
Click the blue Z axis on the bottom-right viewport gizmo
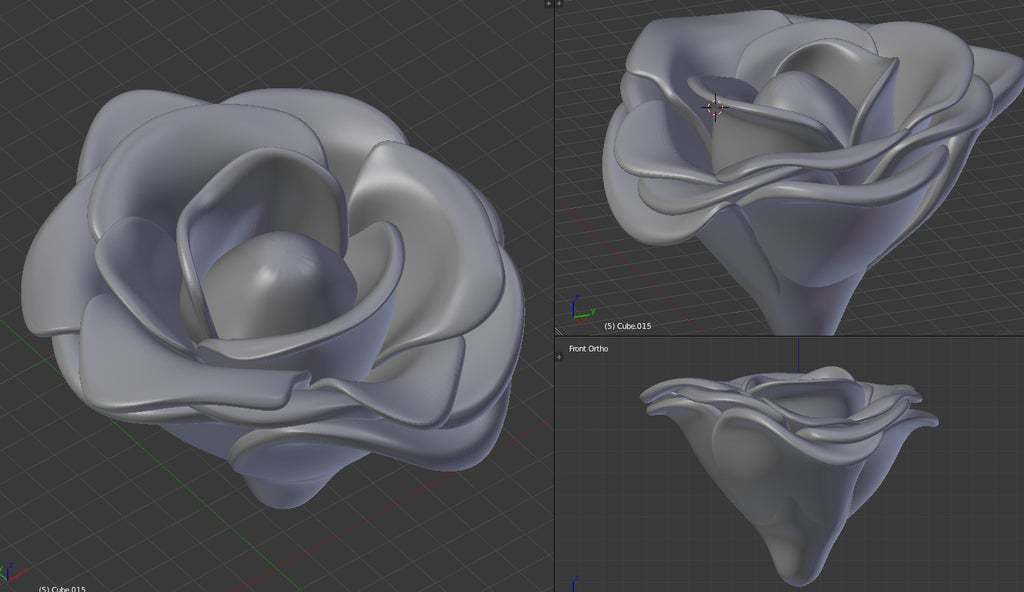pos(573,583)
